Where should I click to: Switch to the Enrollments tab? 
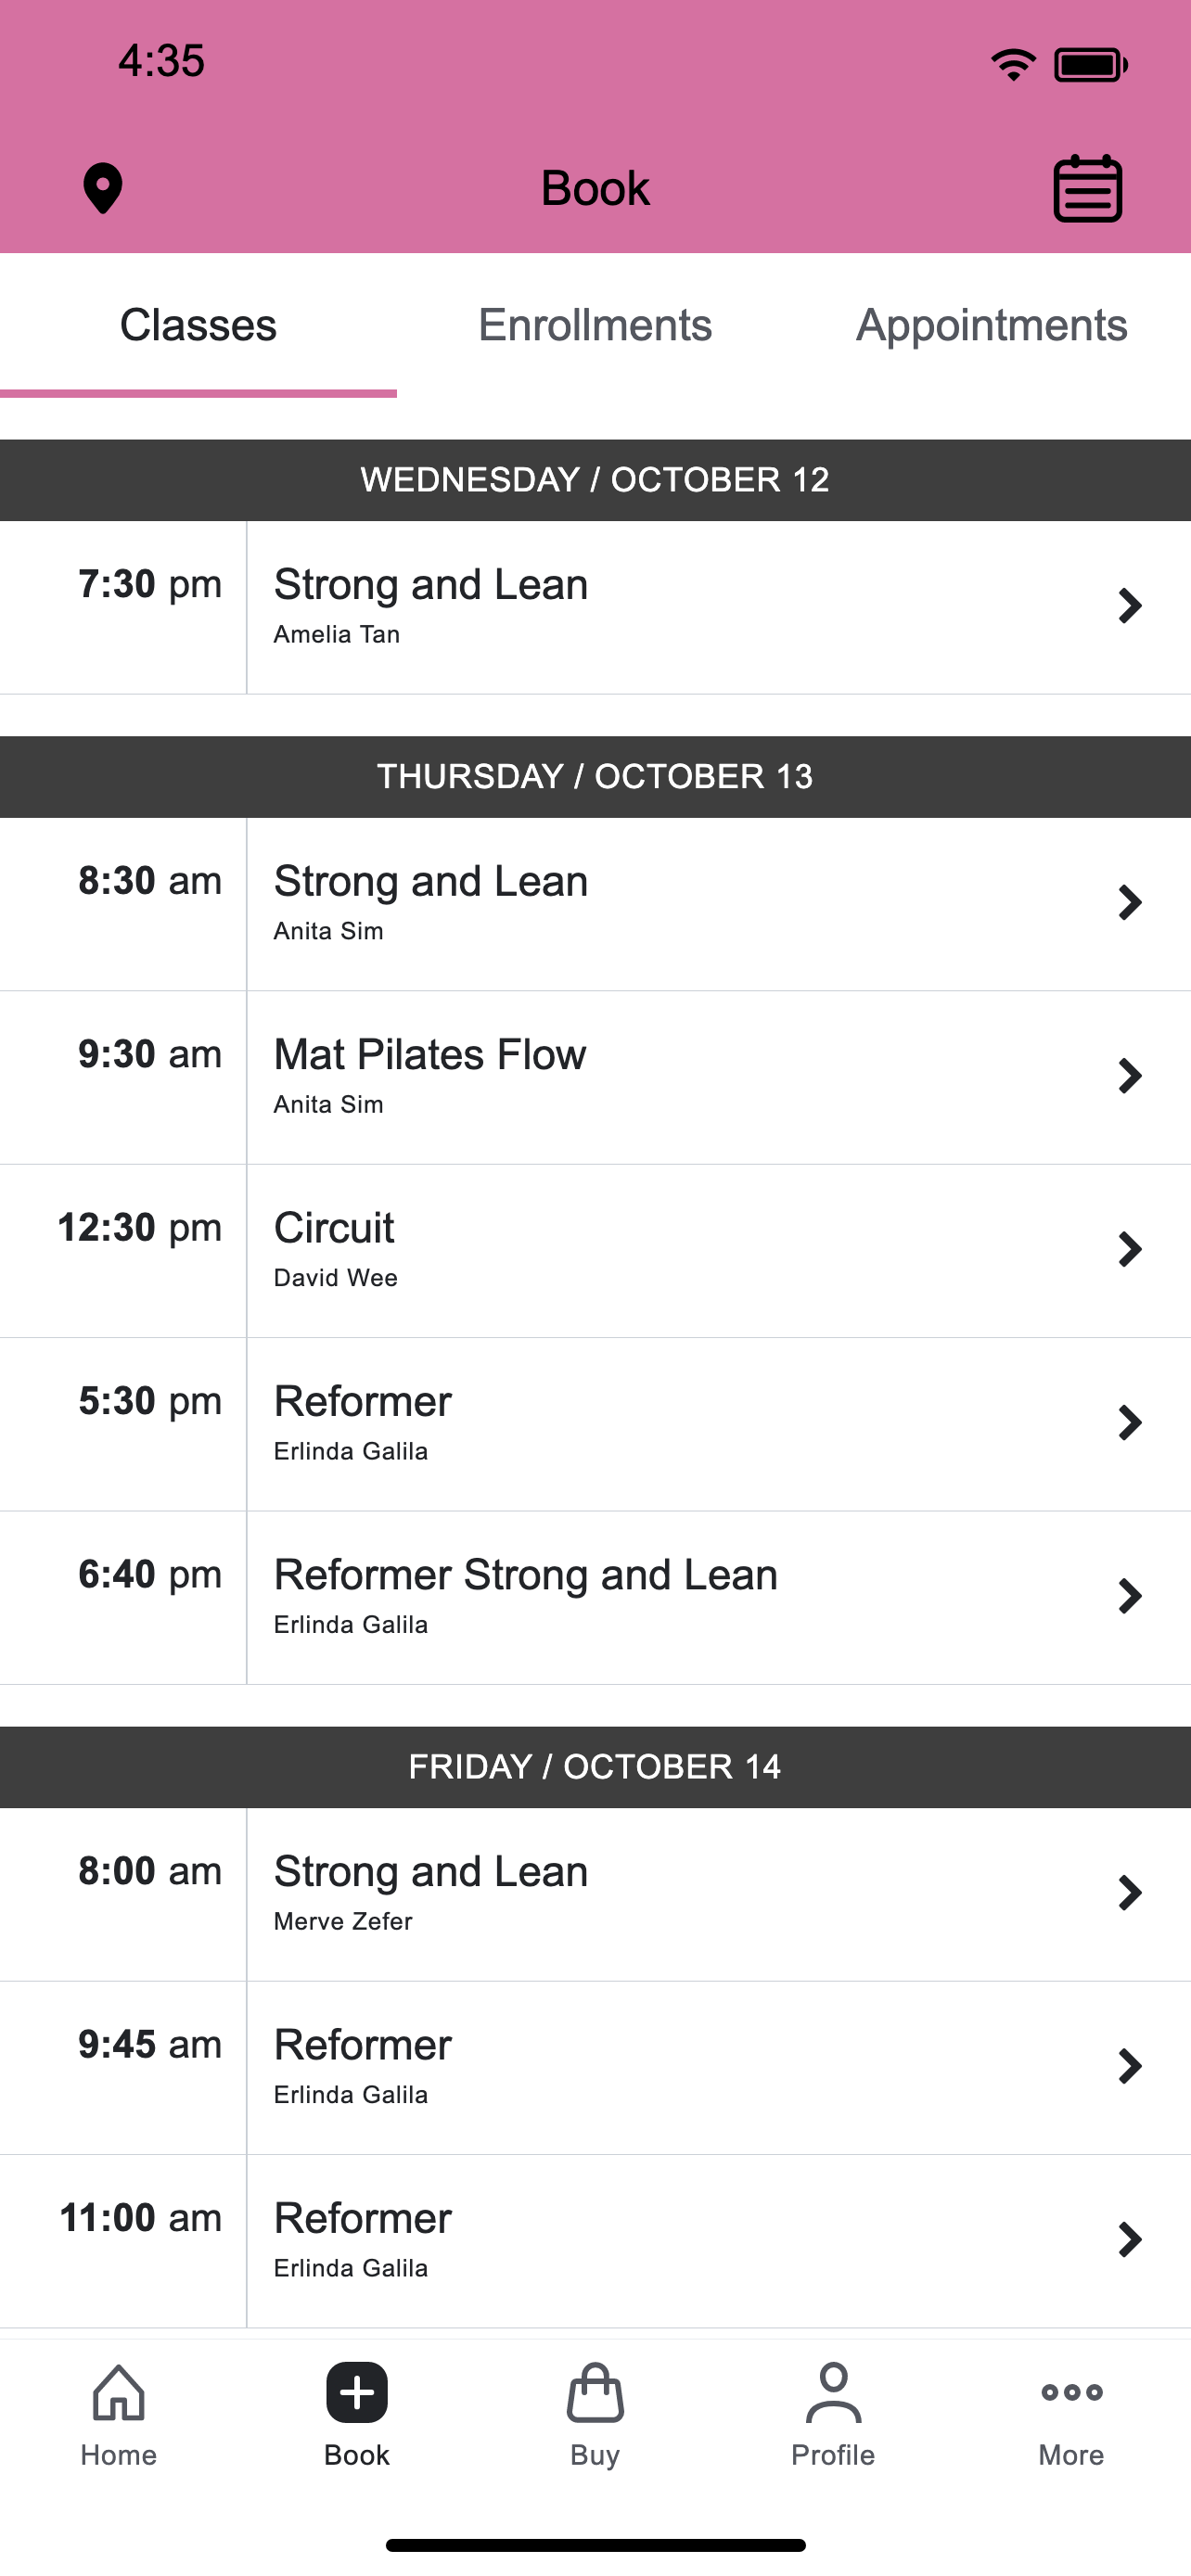[x=595, y=325]
